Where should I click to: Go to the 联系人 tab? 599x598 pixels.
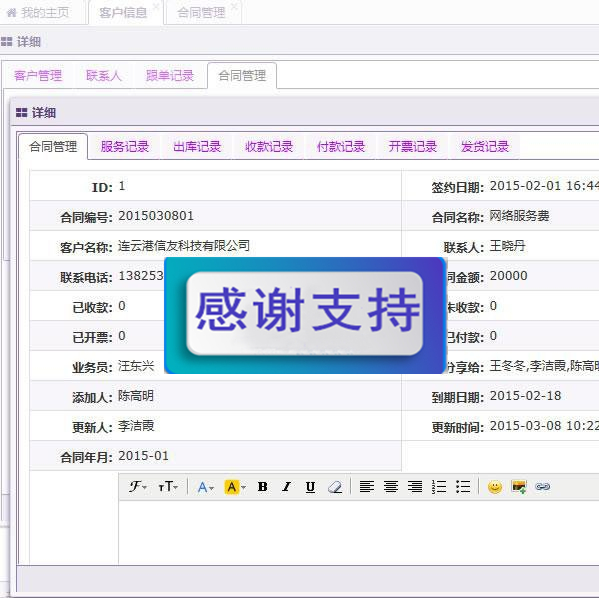[x=104, y=75]
